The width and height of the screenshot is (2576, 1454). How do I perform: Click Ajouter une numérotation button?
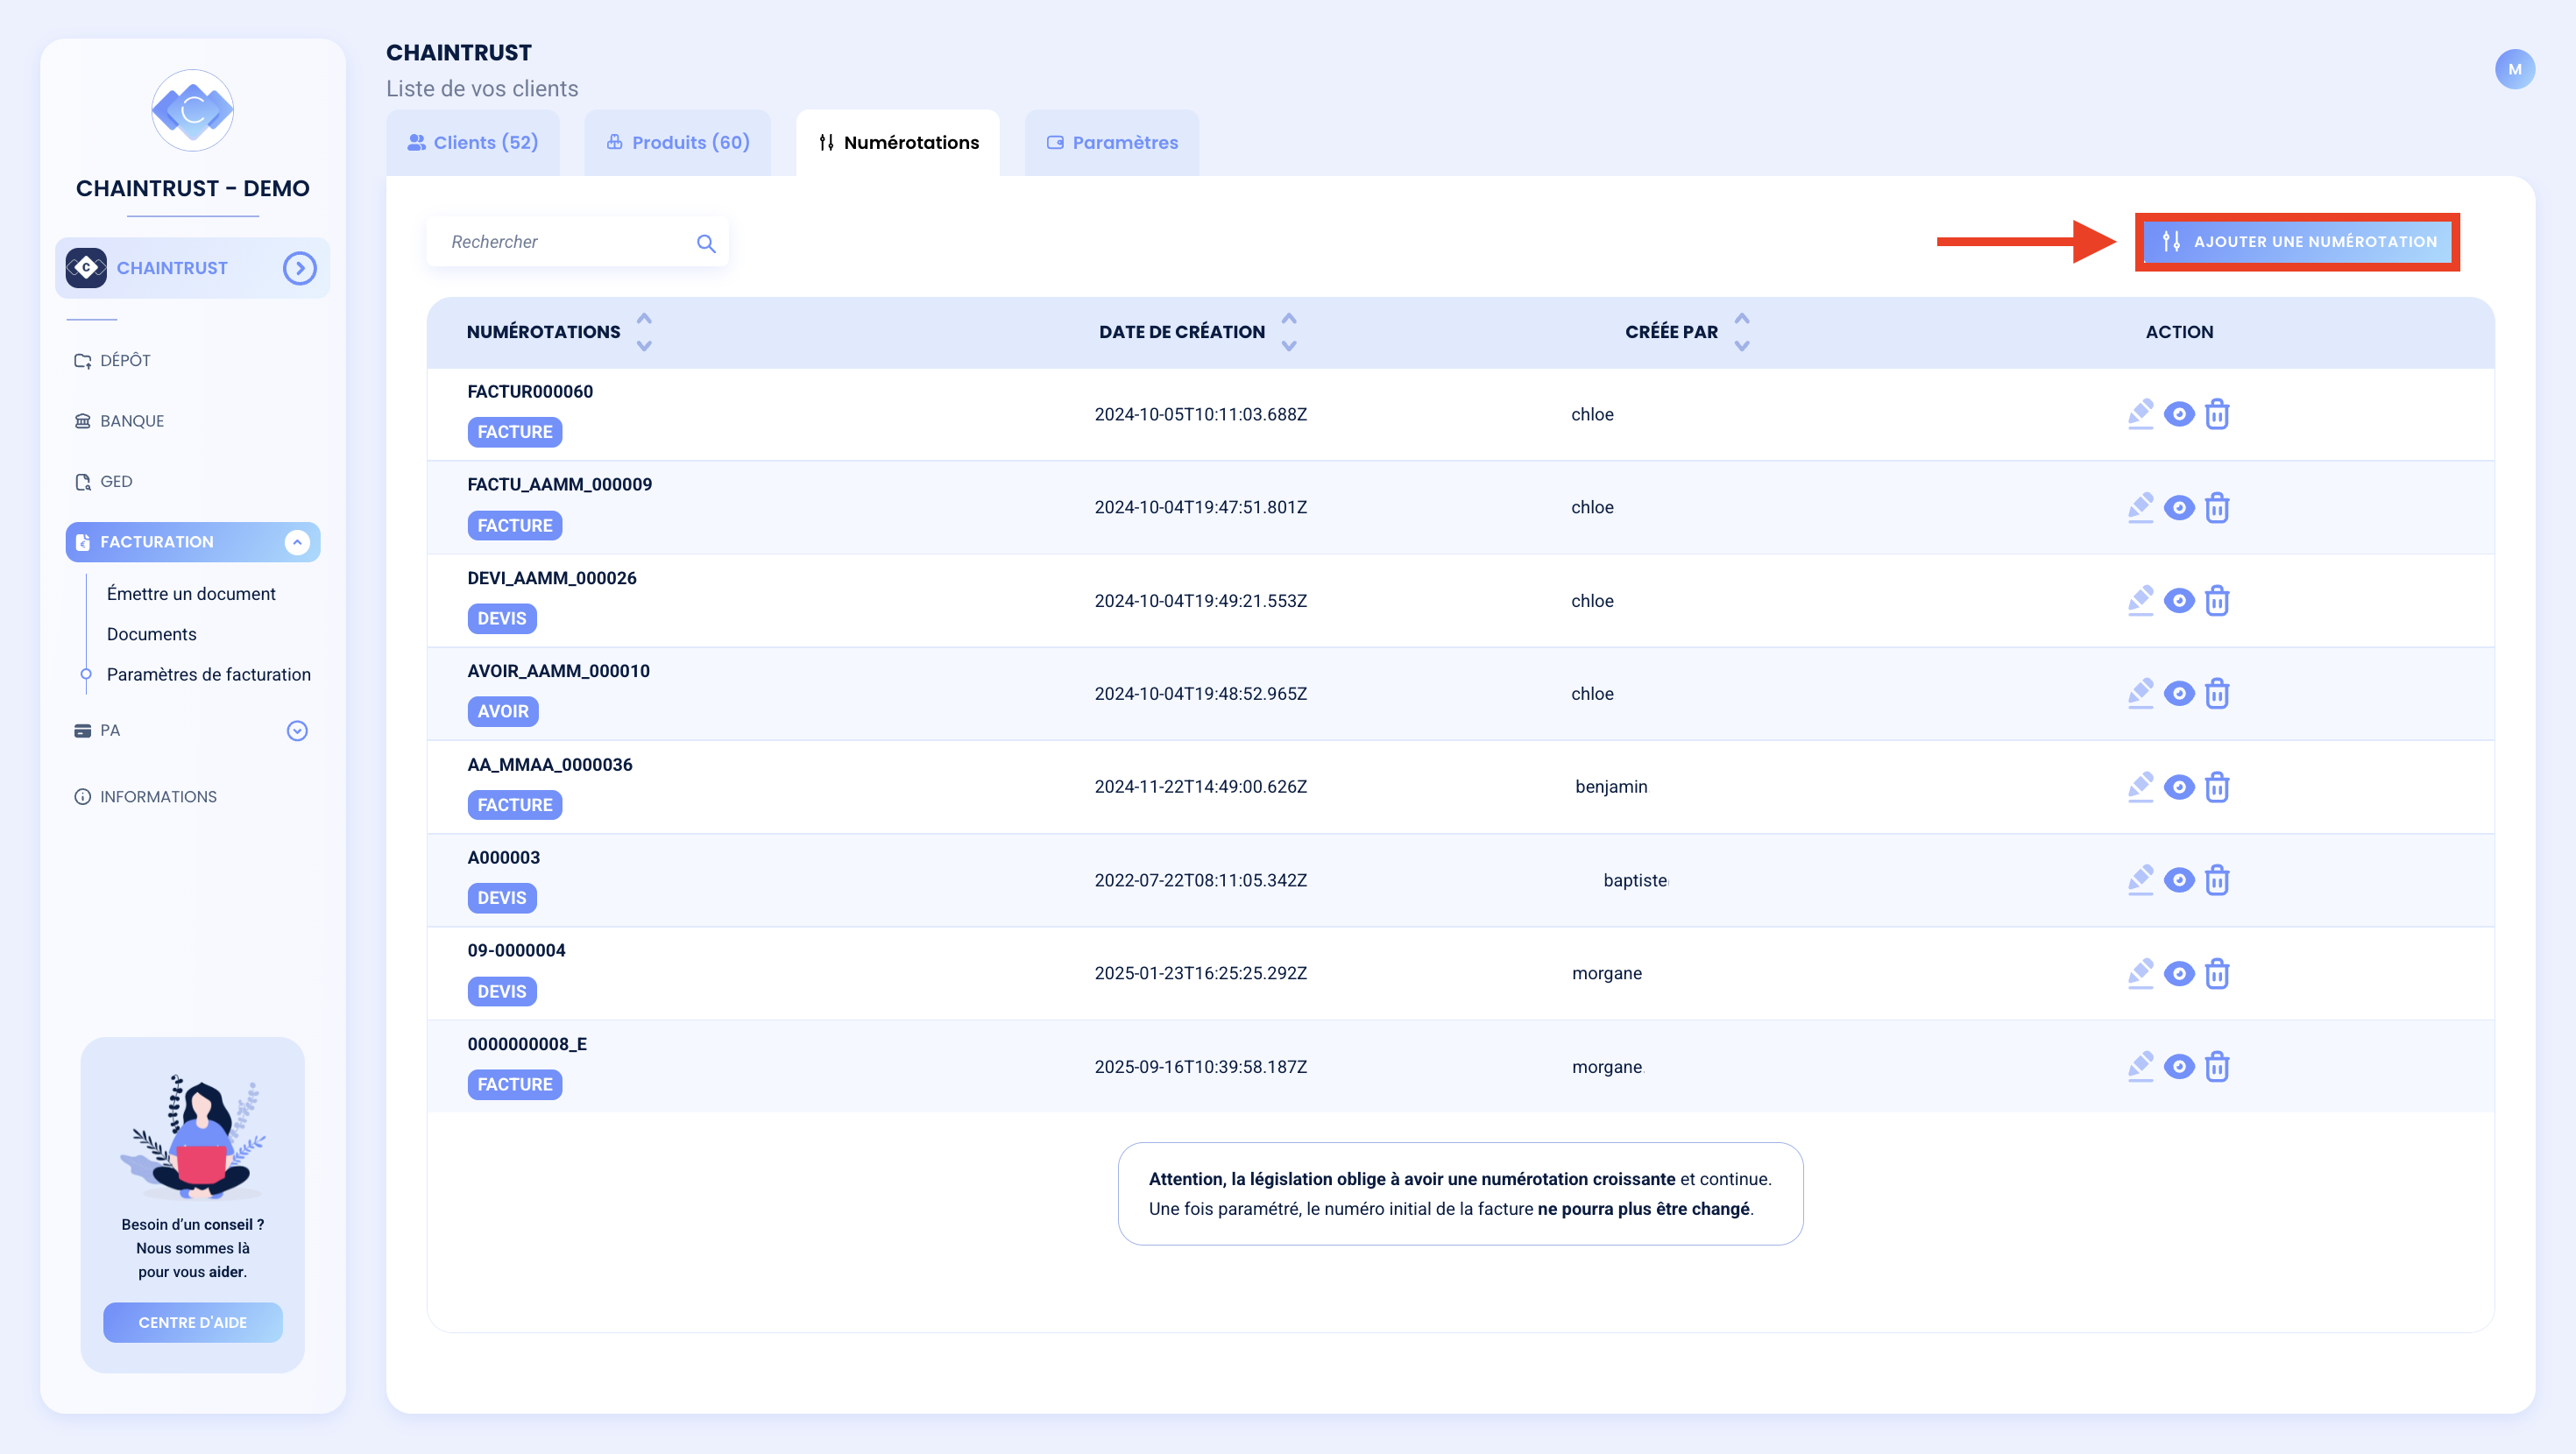(2297, 242)
